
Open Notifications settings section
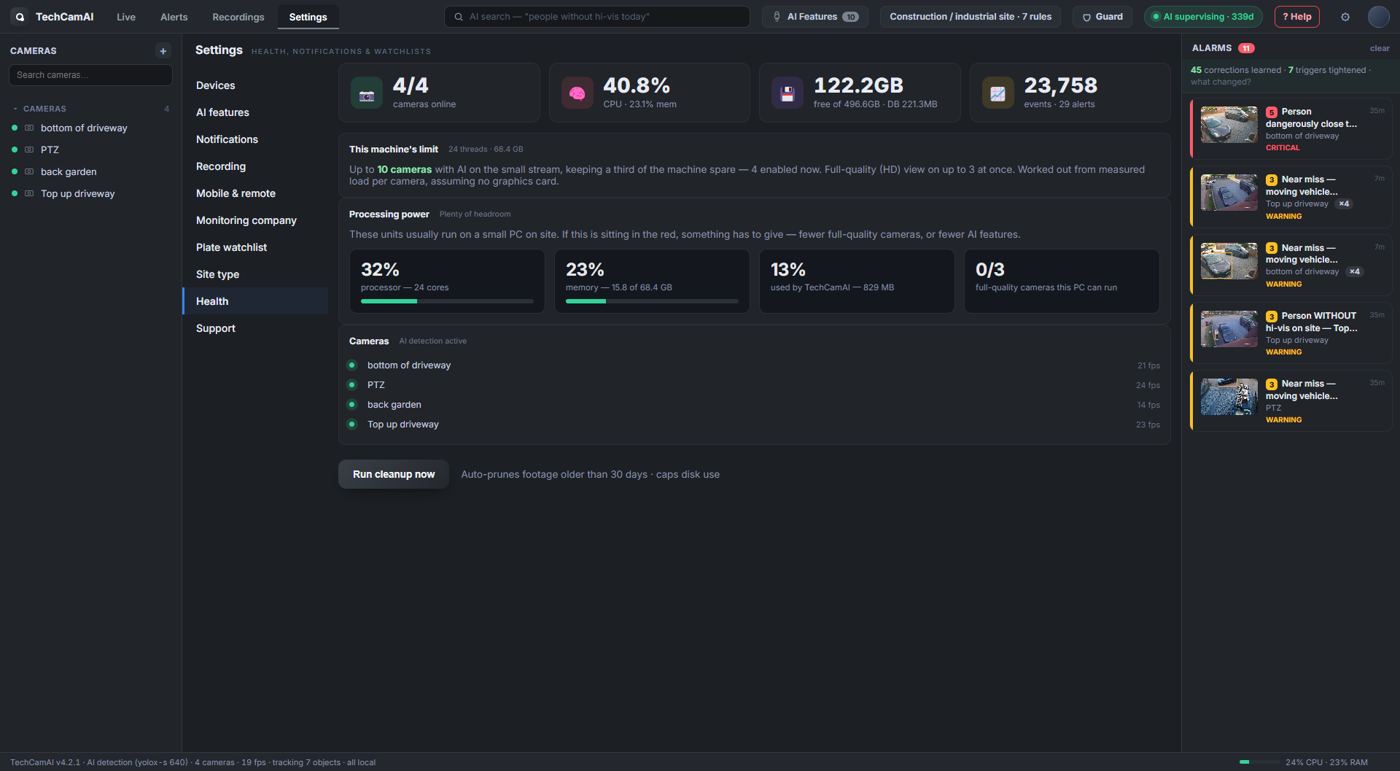pyautogui.click(x=255, y=140)
